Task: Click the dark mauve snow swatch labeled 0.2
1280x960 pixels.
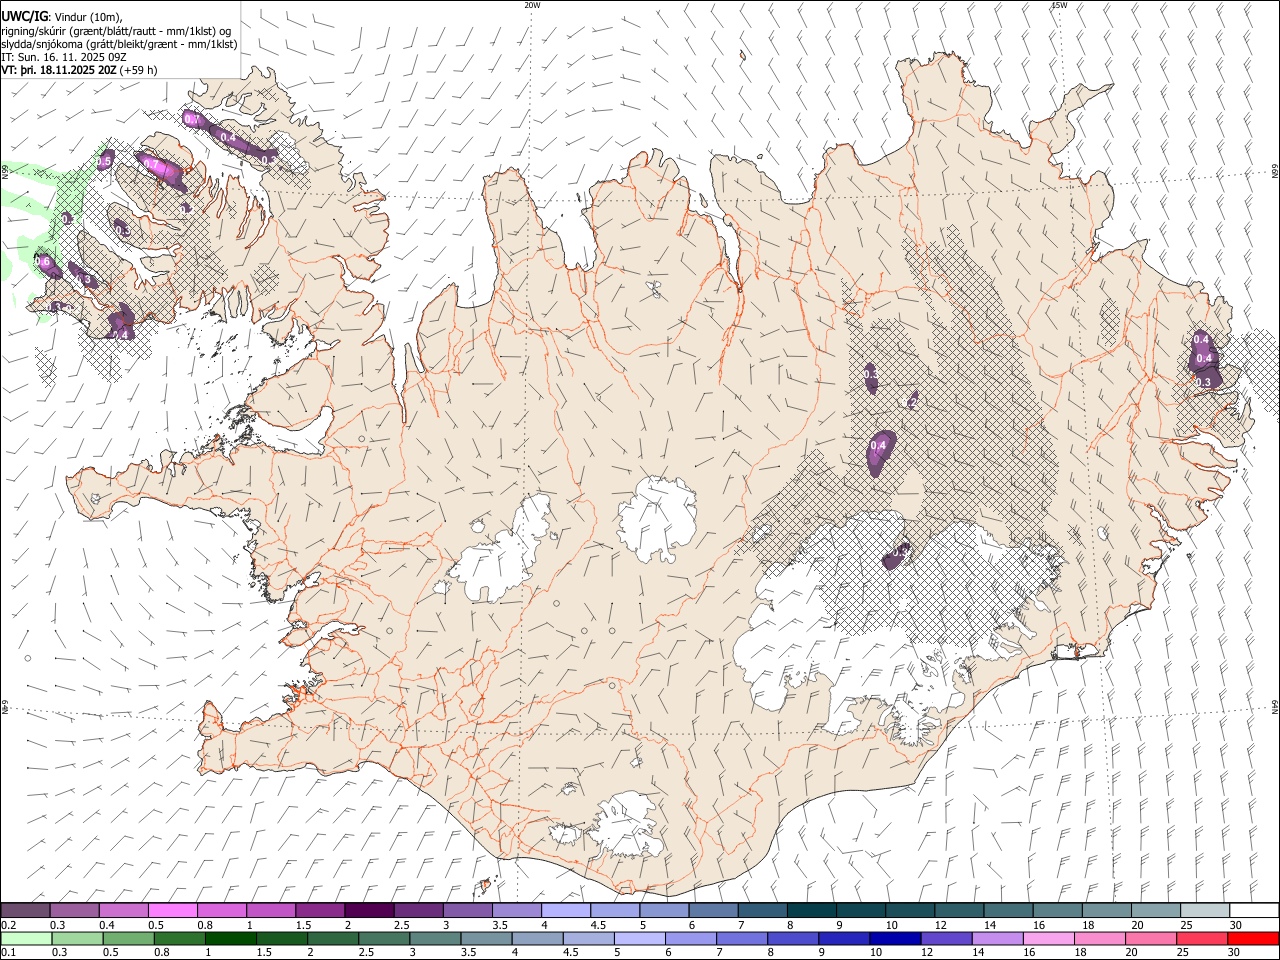Action: click(x=26, y=910)
